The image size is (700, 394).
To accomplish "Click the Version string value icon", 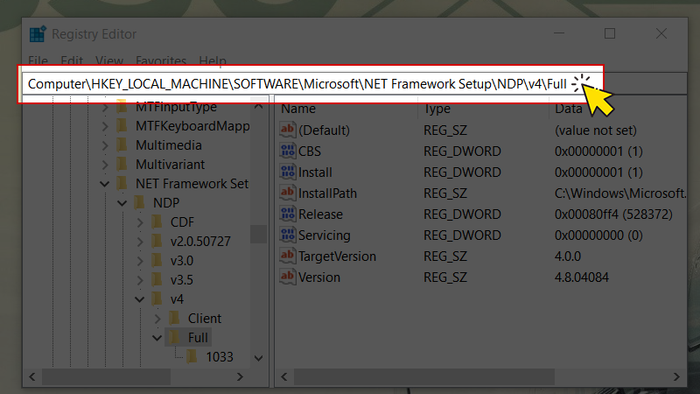I will pos(288,277).
